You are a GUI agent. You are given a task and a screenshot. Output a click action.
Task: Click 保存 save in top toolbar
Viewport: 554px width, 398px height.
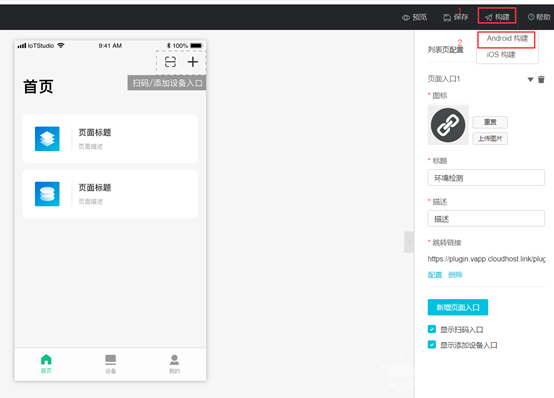456,17
